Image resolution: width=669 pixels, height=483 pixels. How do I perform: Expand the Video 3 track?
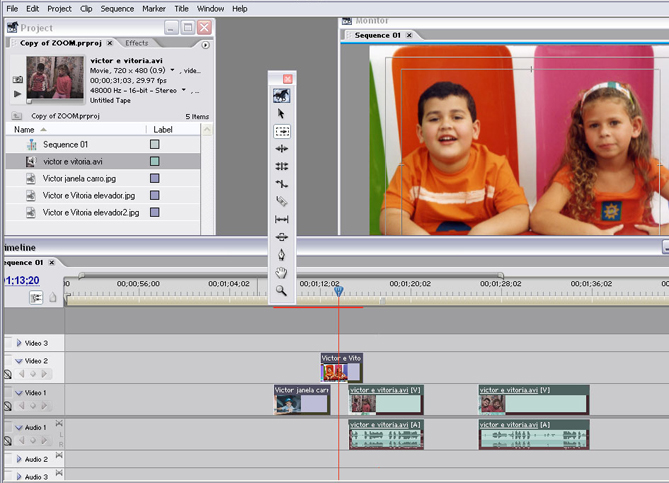18,343
